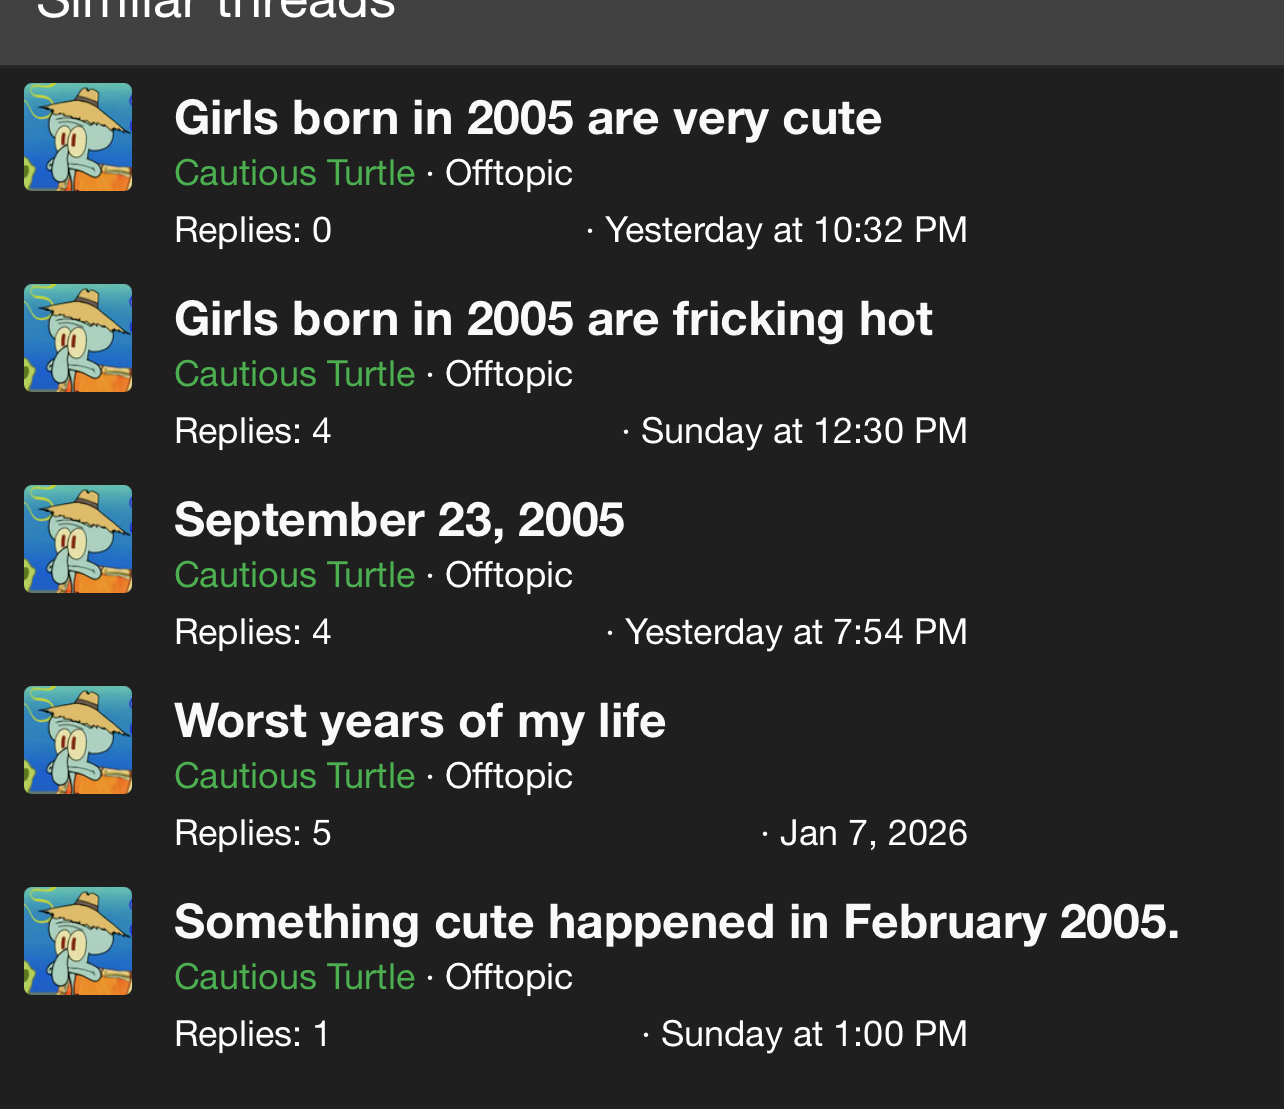1284x1109 pixels.
Task: Click avatar beside "Worst years of my life"
Action: [78, 740]
